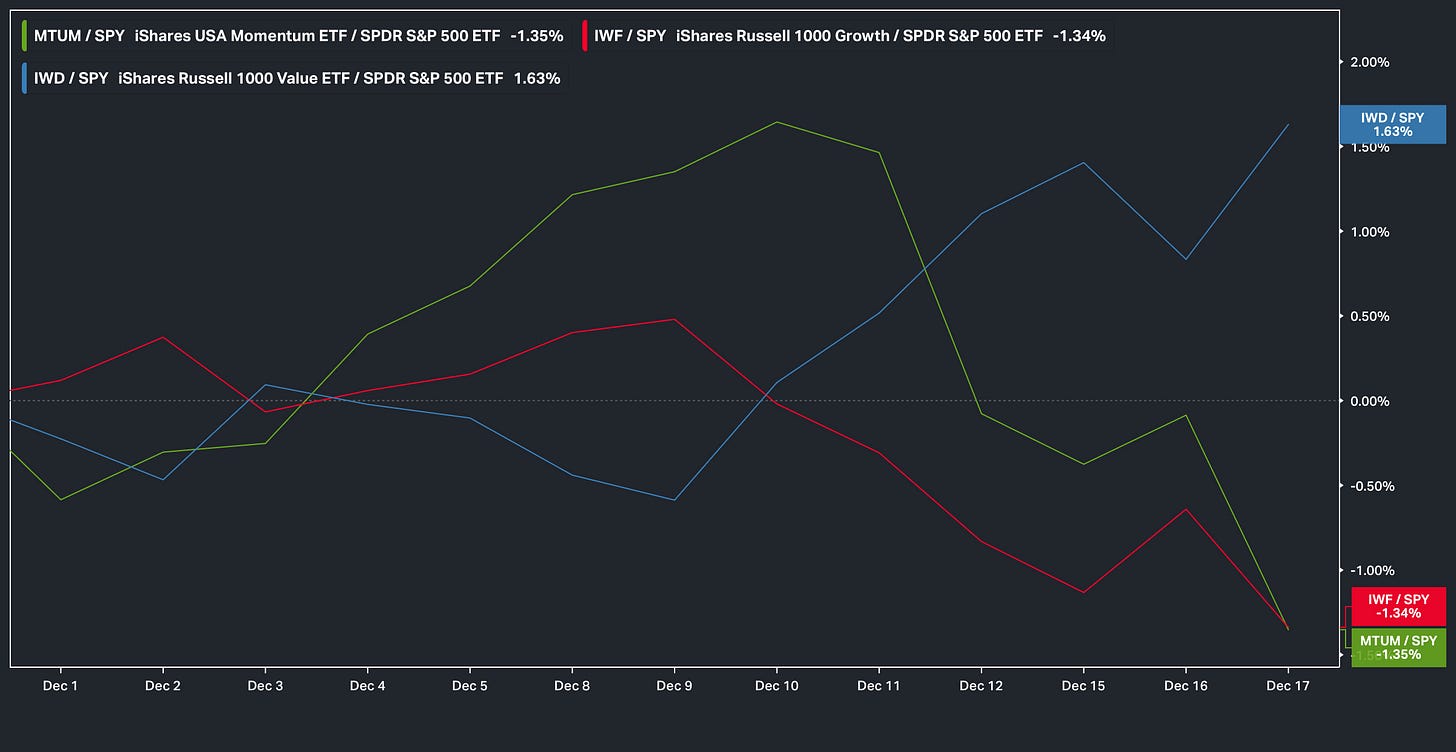This screenshot has height=752, width=1456.
Task: Click the IWF / SPY legend entry
Action: (x=847, y=36)
